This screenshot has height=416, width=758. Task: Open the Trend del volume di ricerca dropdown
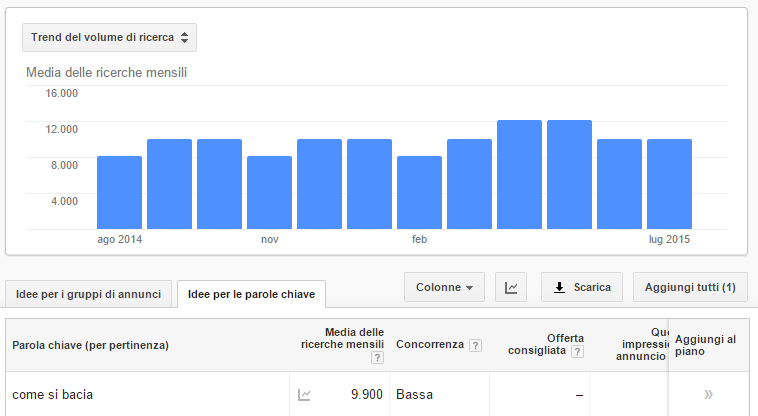pos(109,37)
